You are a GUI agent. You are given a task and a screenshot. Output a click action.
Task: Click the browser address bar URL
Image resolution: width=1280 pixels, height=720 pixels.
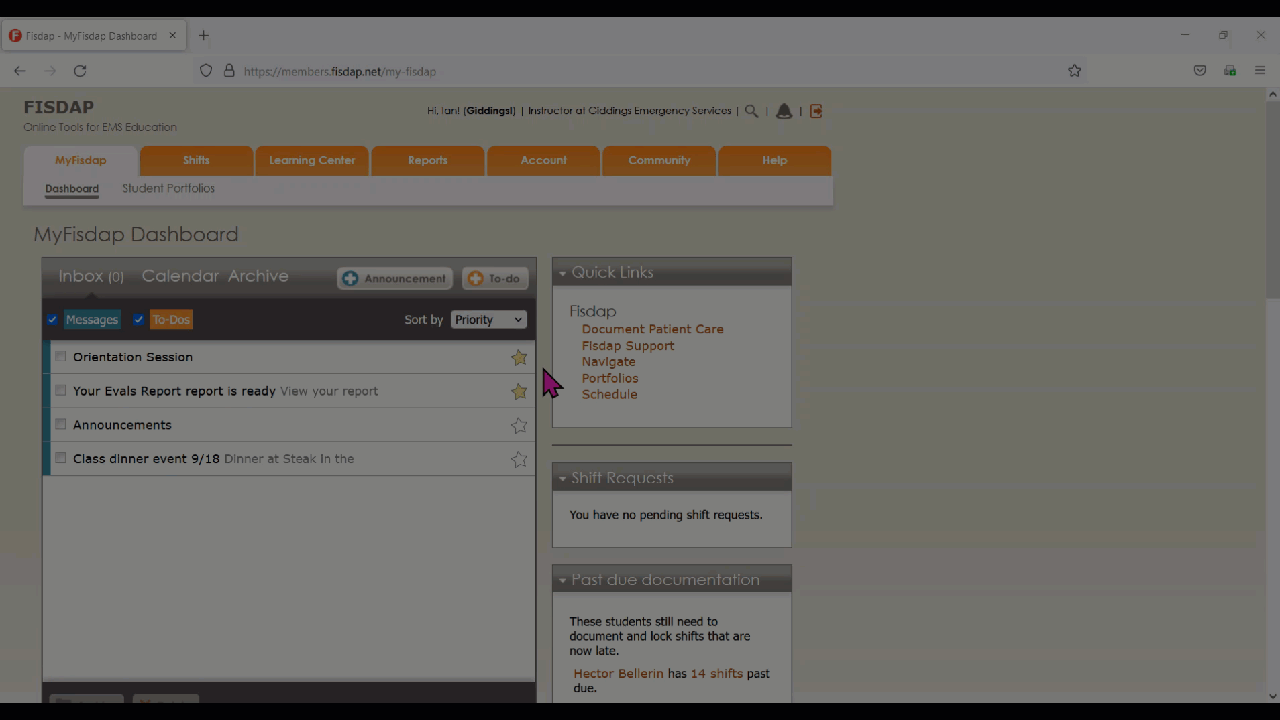tap(340, 71)
